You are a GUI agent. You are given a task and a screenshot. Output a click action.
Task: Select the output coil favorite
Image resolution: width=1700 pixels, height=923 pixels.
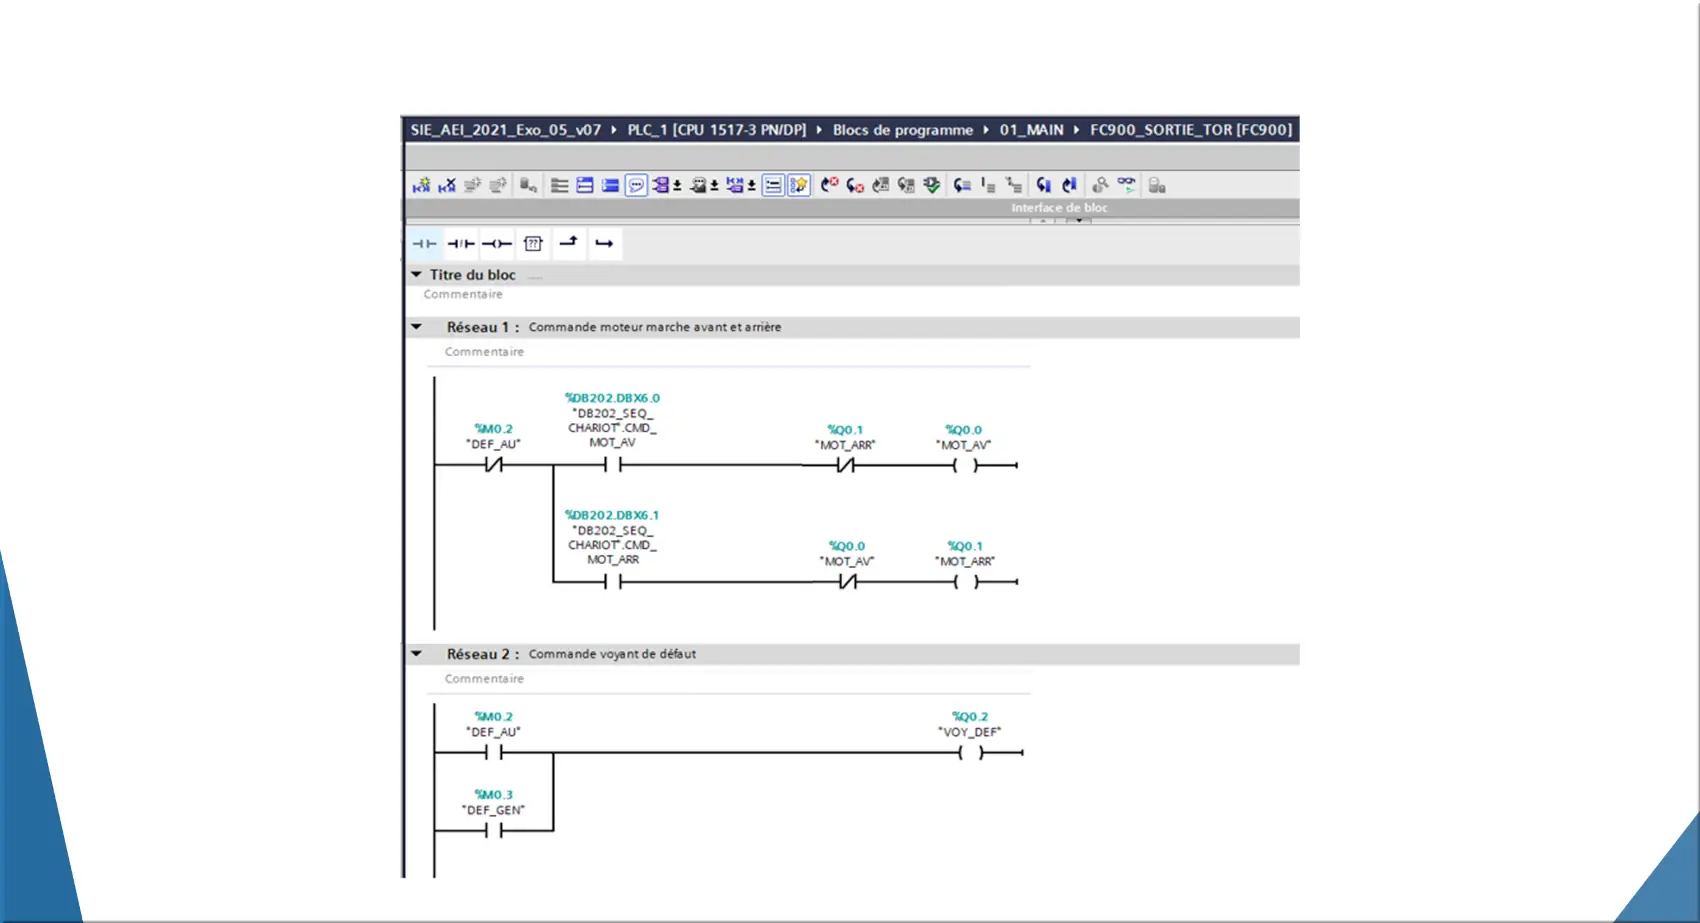[x=497, y=243]
